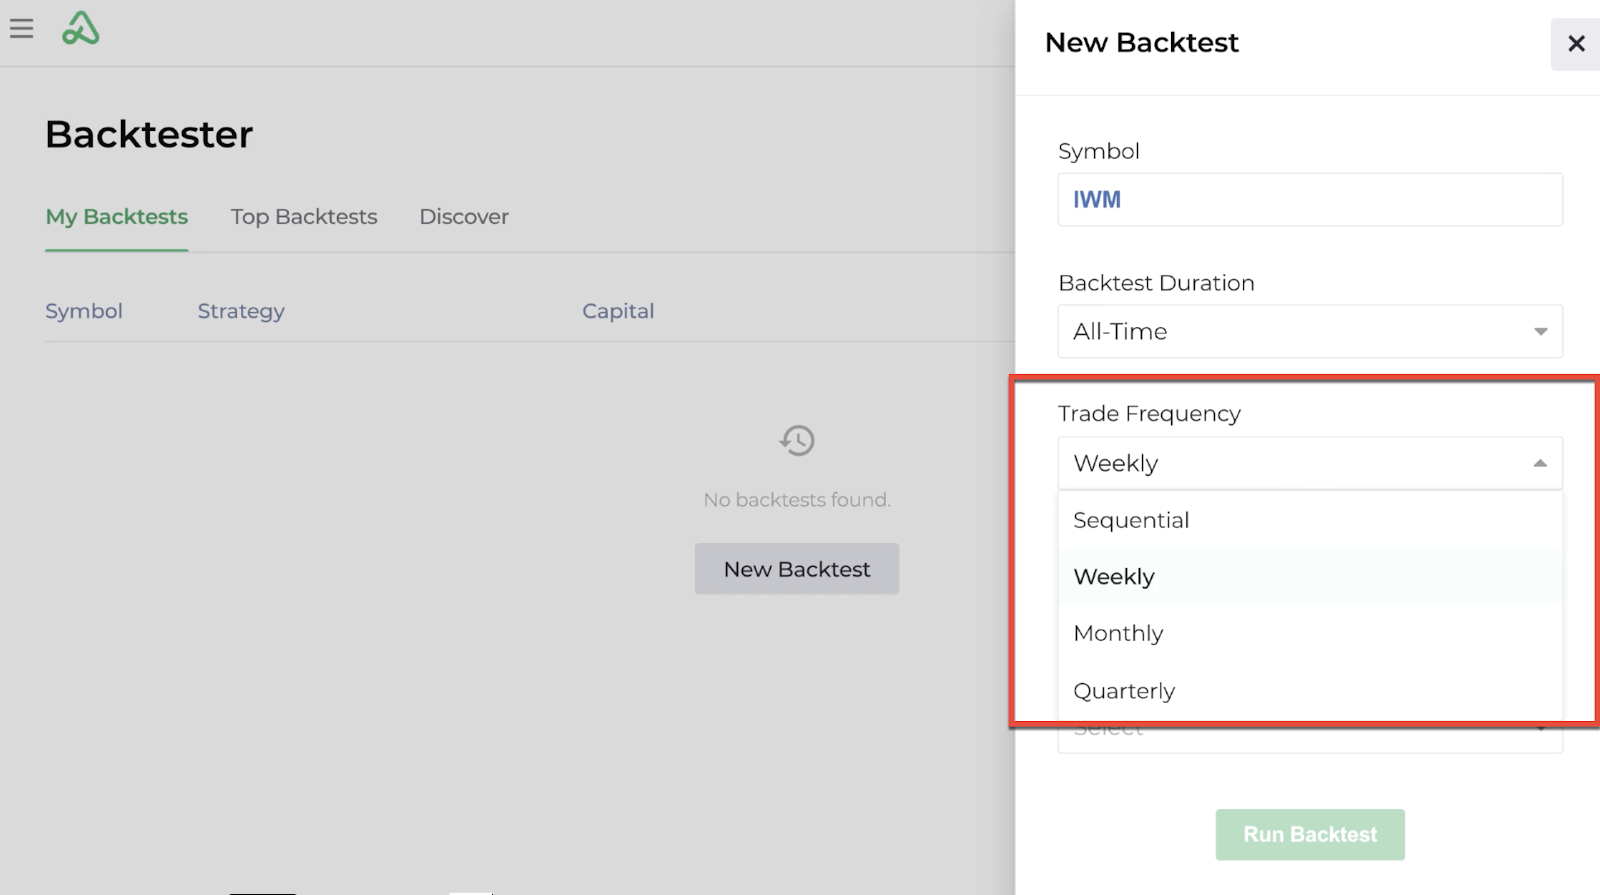Select Sequential trade frequency option

coord(1310,520)
